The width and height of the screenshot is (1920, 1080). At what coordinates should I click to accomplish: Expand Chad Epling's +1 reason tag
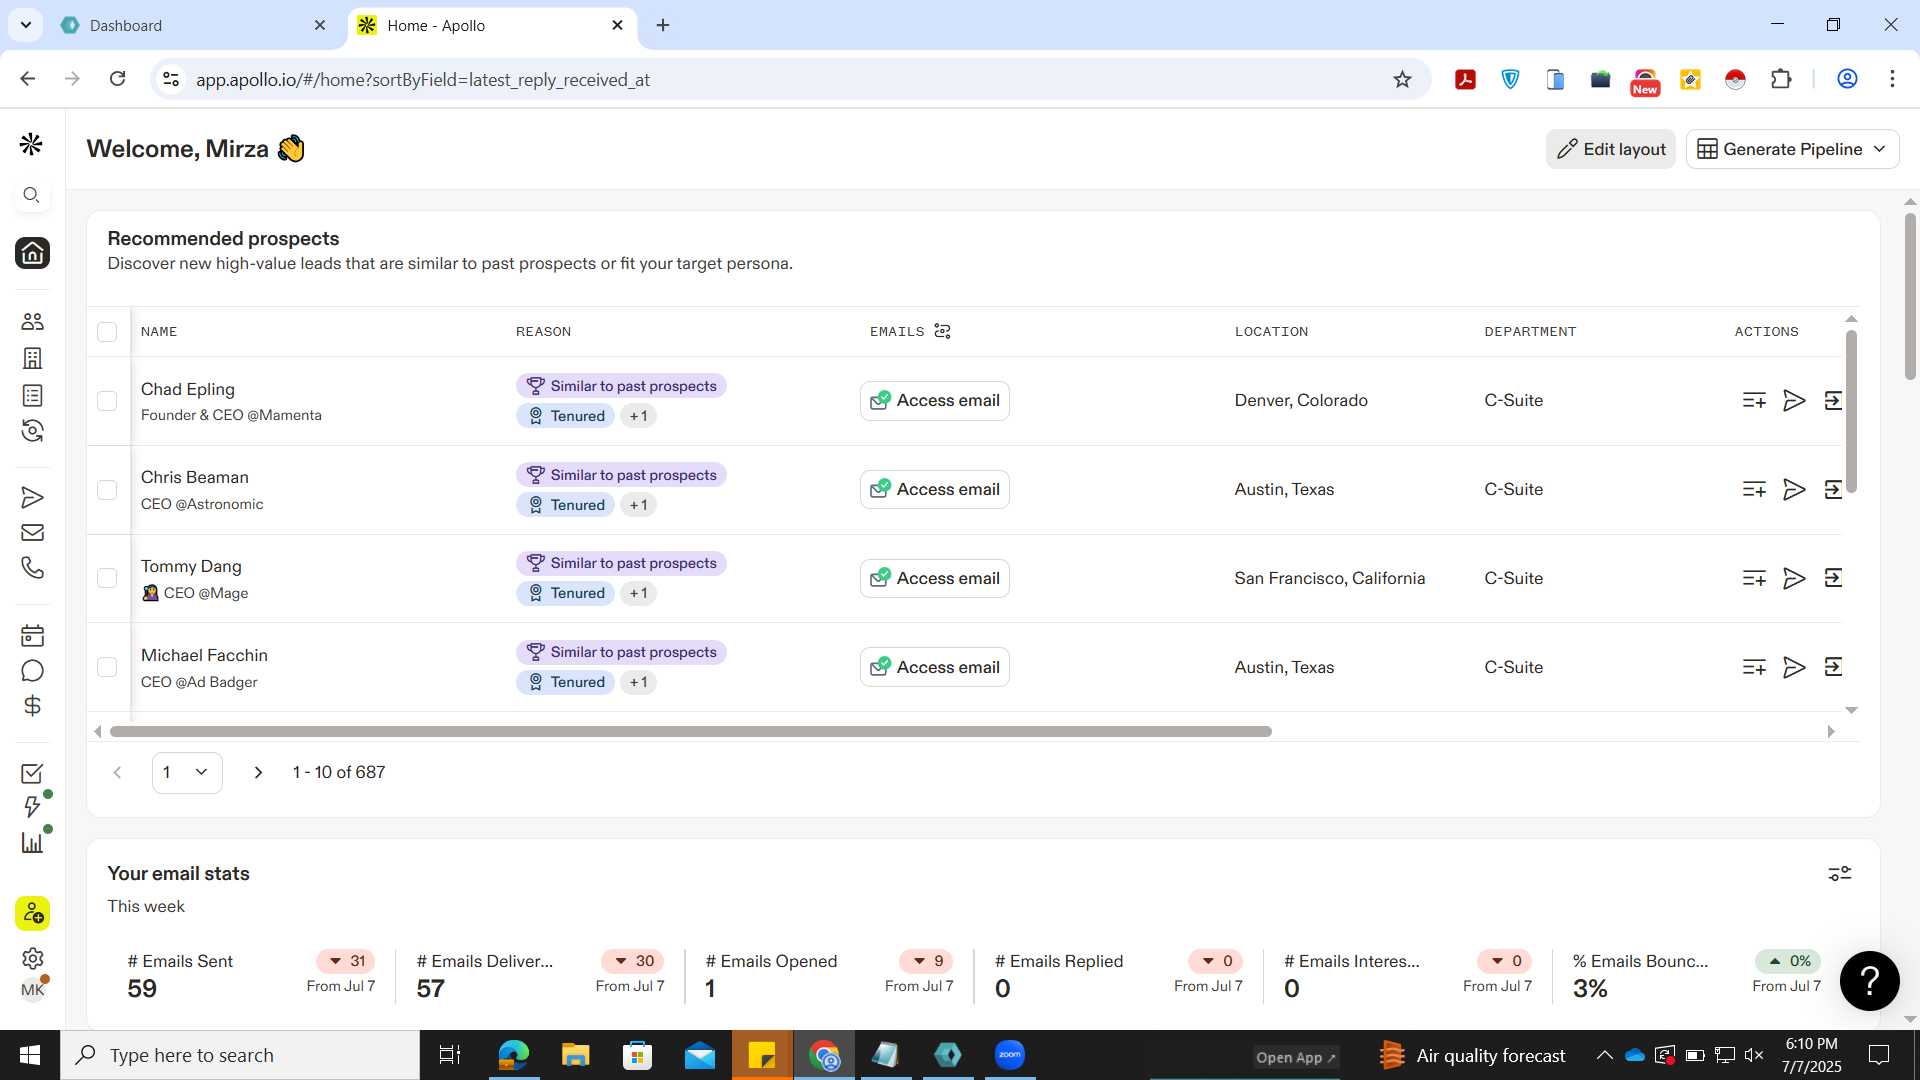pyautogui.click(x=638, y=416)
